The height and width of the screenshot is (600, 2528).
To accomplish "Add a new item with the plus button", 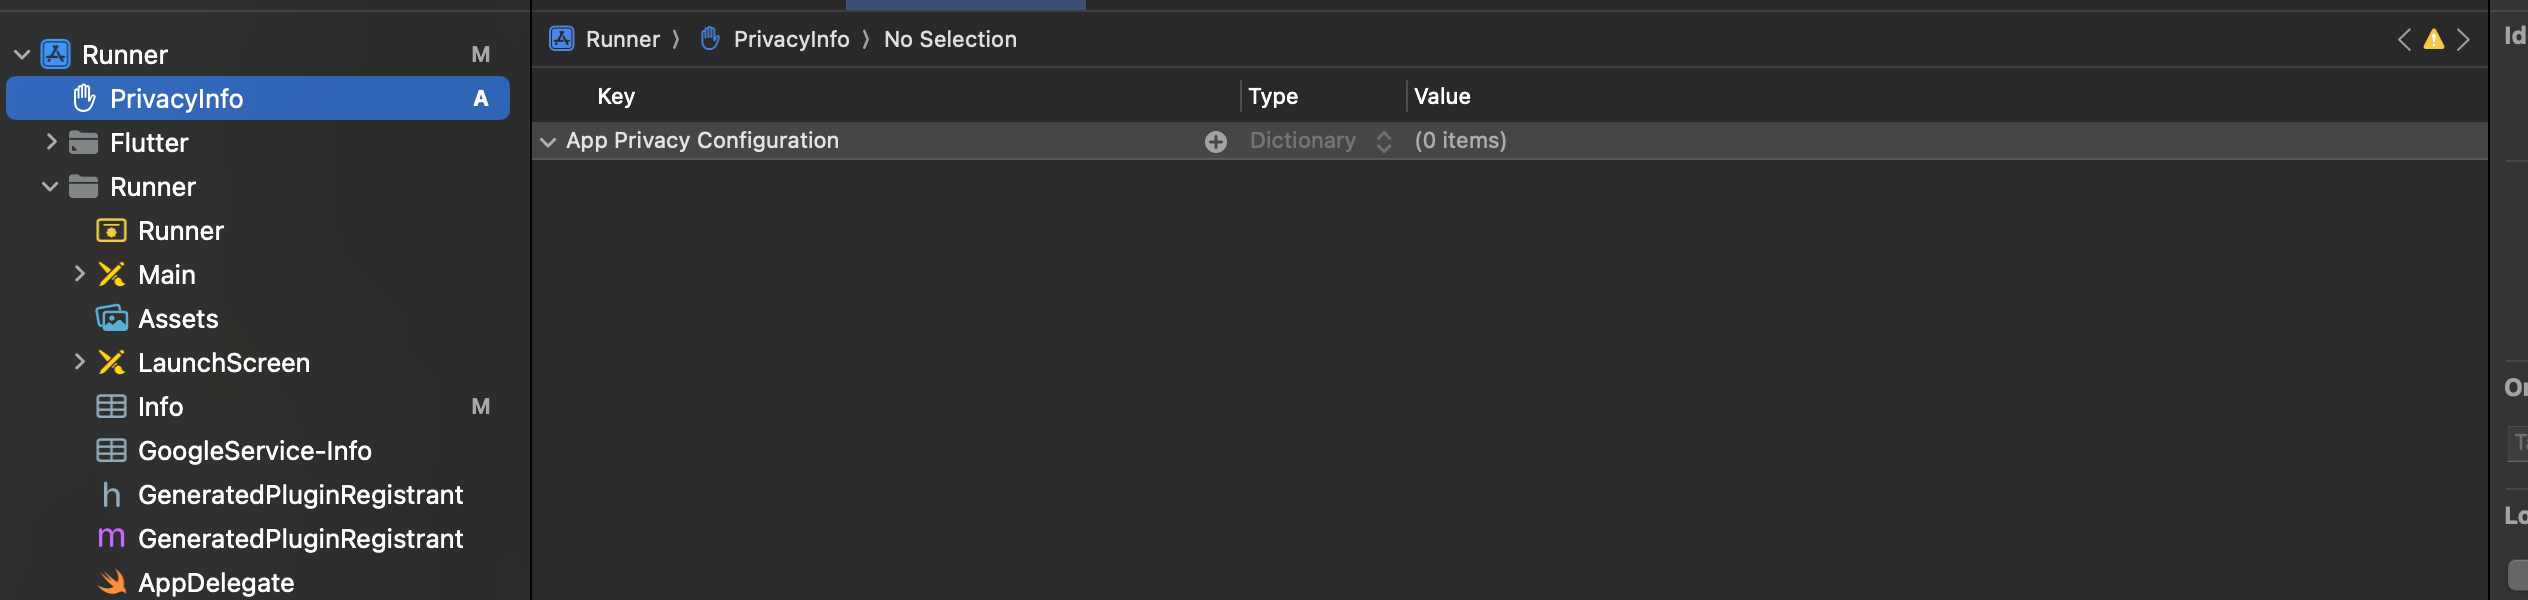I will click(1216, 142).
